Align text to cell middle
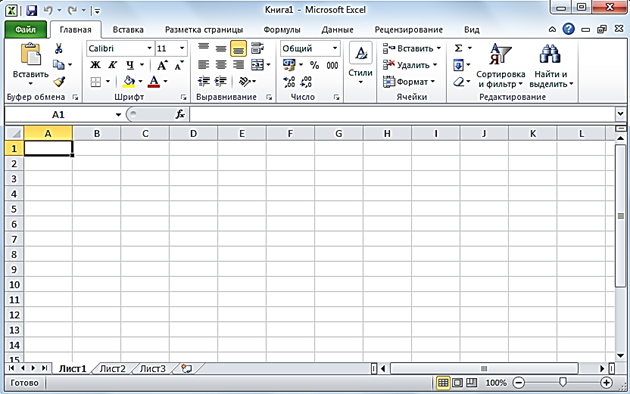 point(221,49)
